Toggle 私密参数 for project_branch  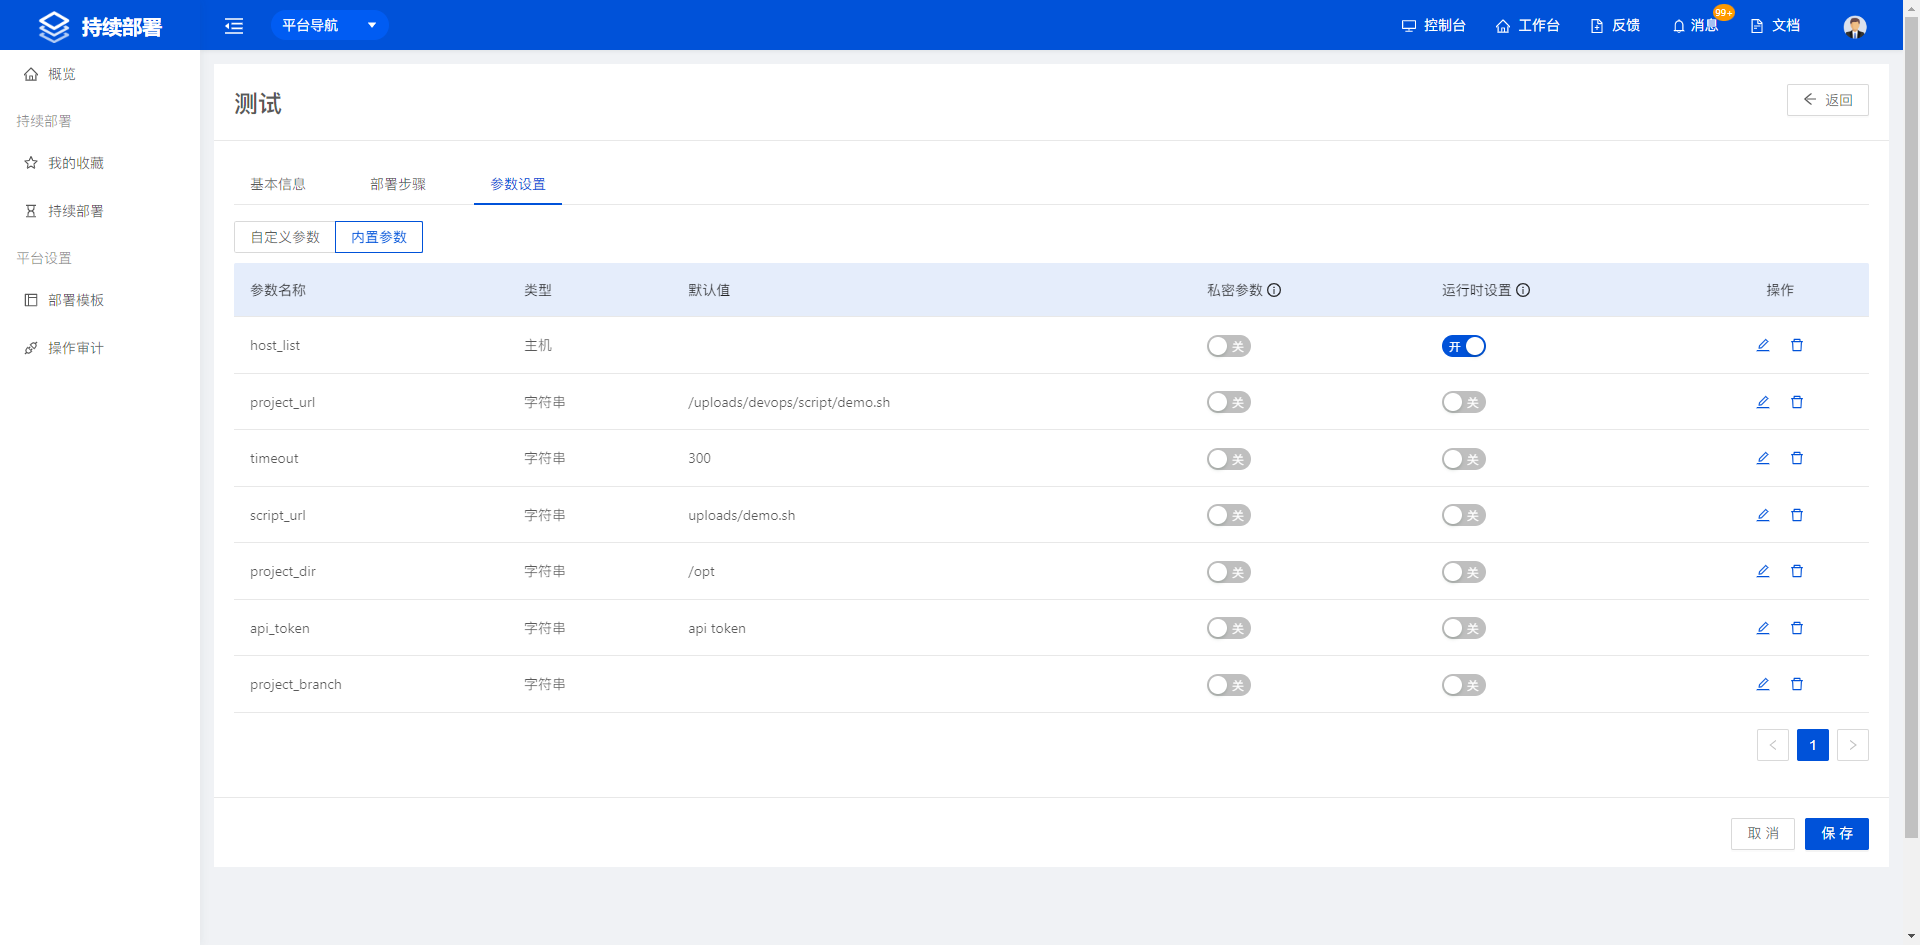coord(1229,685)
